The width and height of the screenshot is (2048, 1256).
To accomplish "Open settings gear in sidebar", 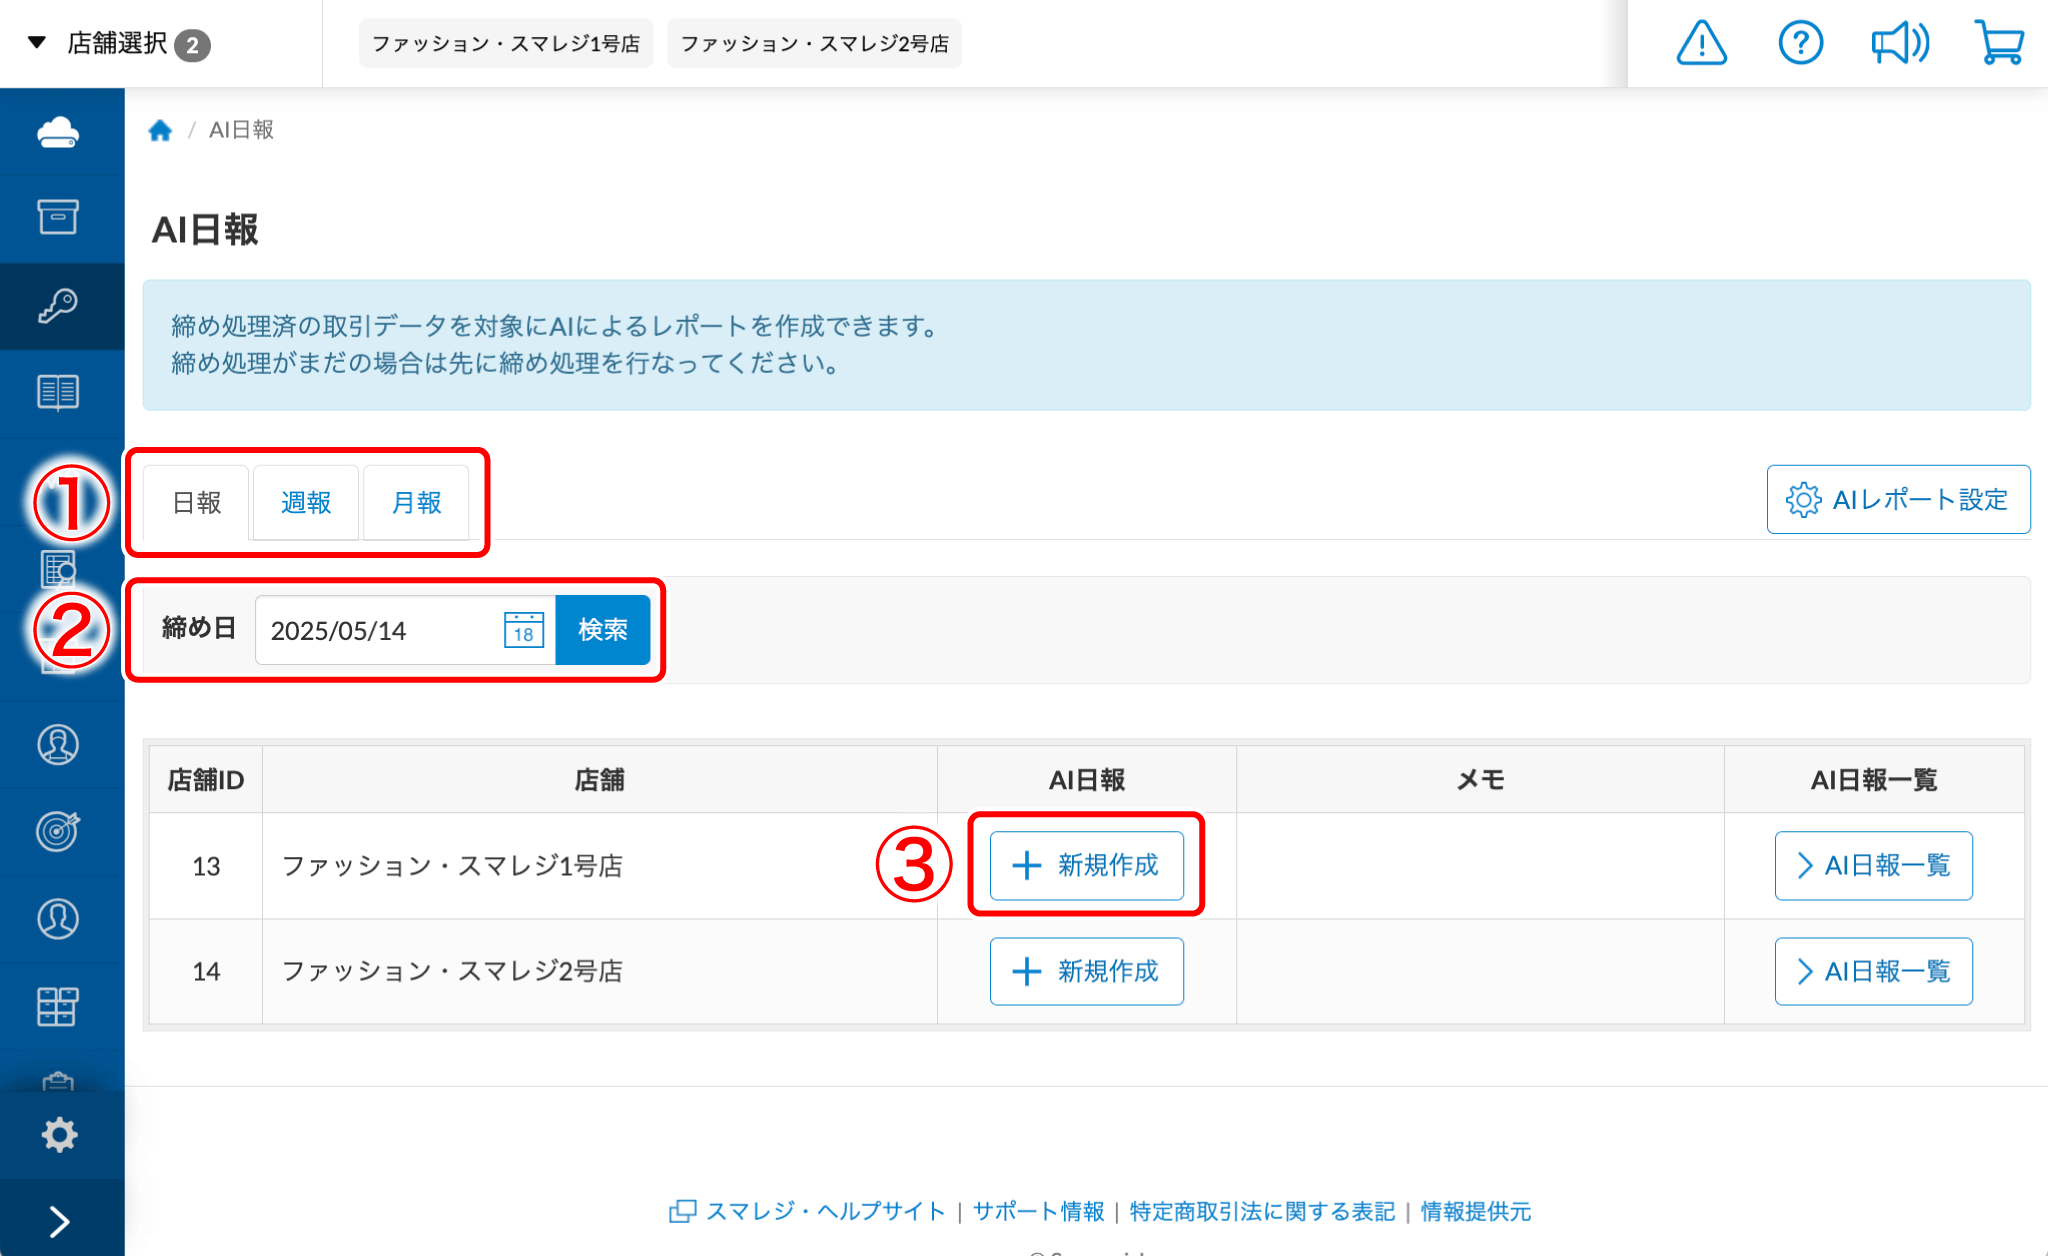I will pyautogui.click(x=58, y=1135).
